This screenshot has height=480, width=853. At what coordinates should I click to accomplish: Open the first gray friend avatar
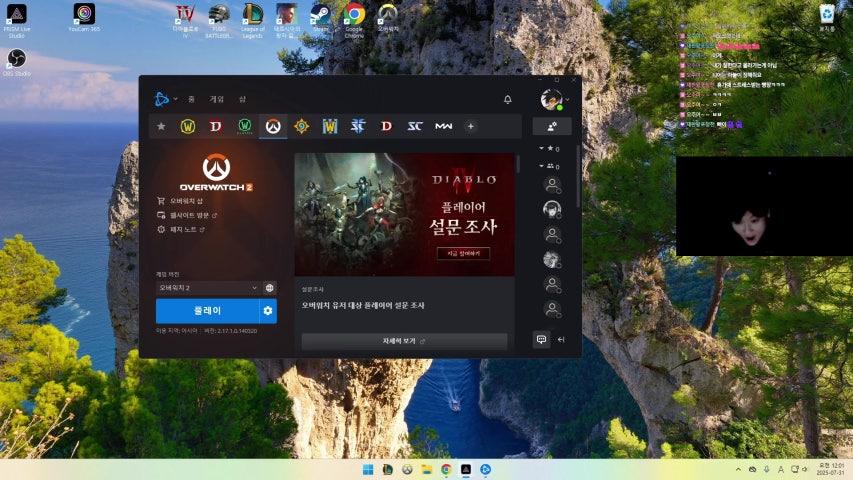point(552,185)
